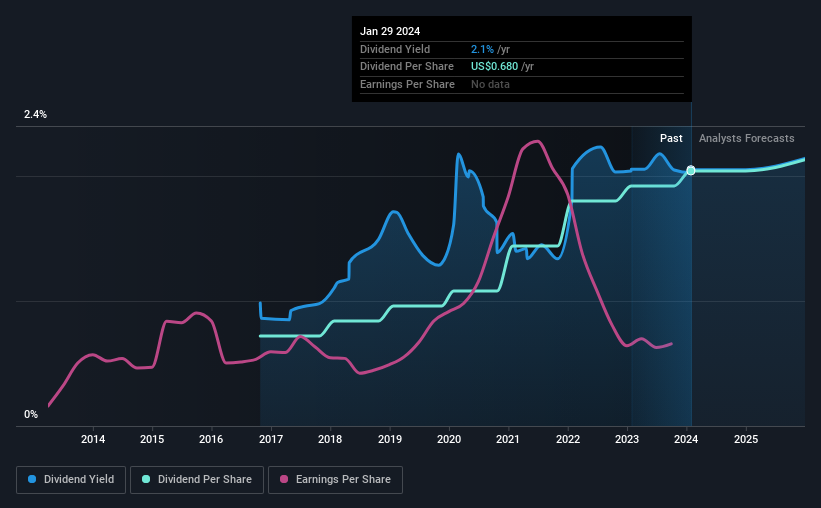821x508 pixels.
Task: Click the 2017 year label on the axis
Action: pyautogui.click(x=271, y=439)
